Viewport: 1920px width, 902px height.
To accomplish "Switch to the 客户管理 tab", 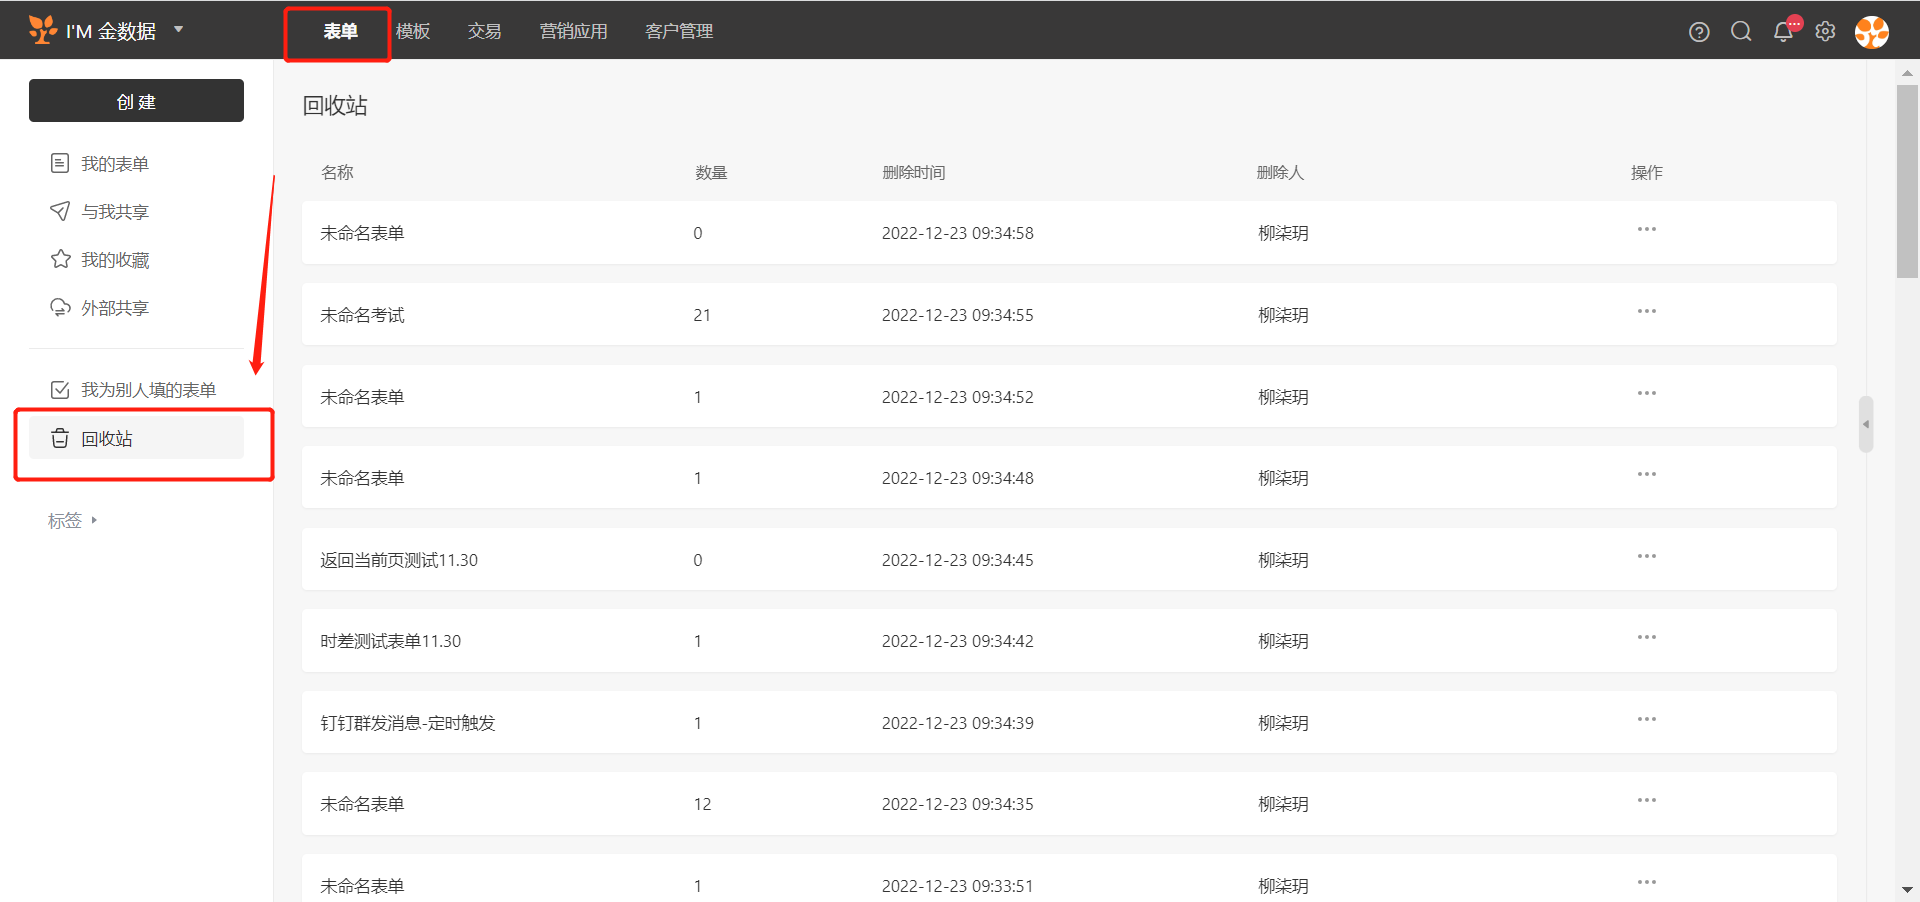I will click(x=679, y=32).
